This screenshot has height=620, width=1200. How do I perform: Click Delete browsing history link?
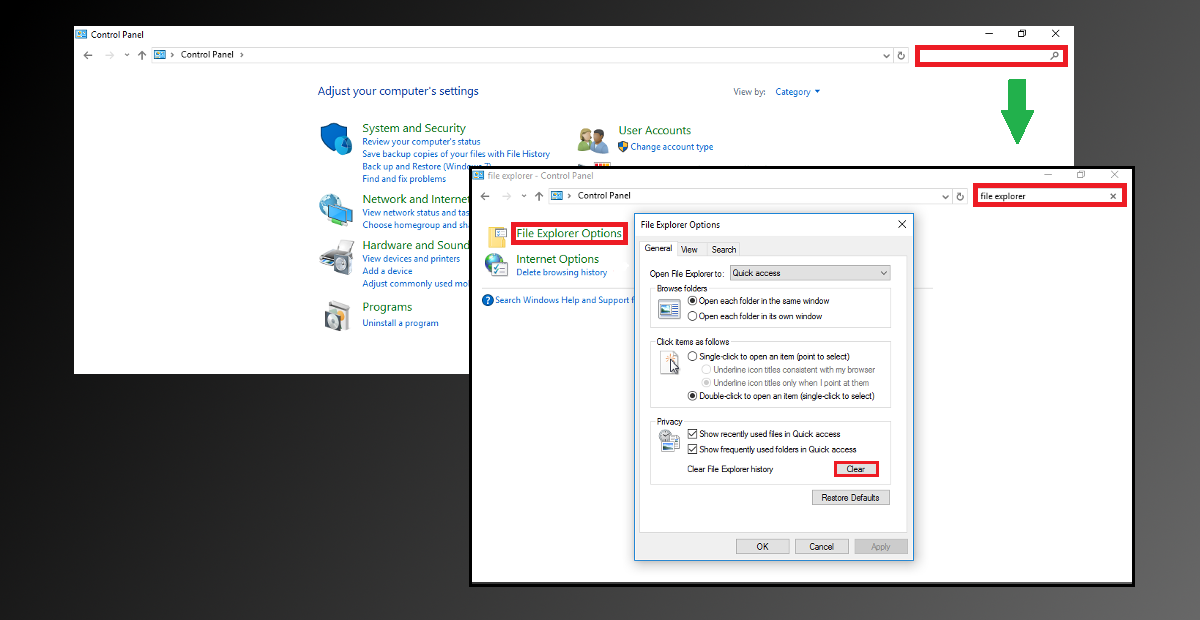coord(562,273)
